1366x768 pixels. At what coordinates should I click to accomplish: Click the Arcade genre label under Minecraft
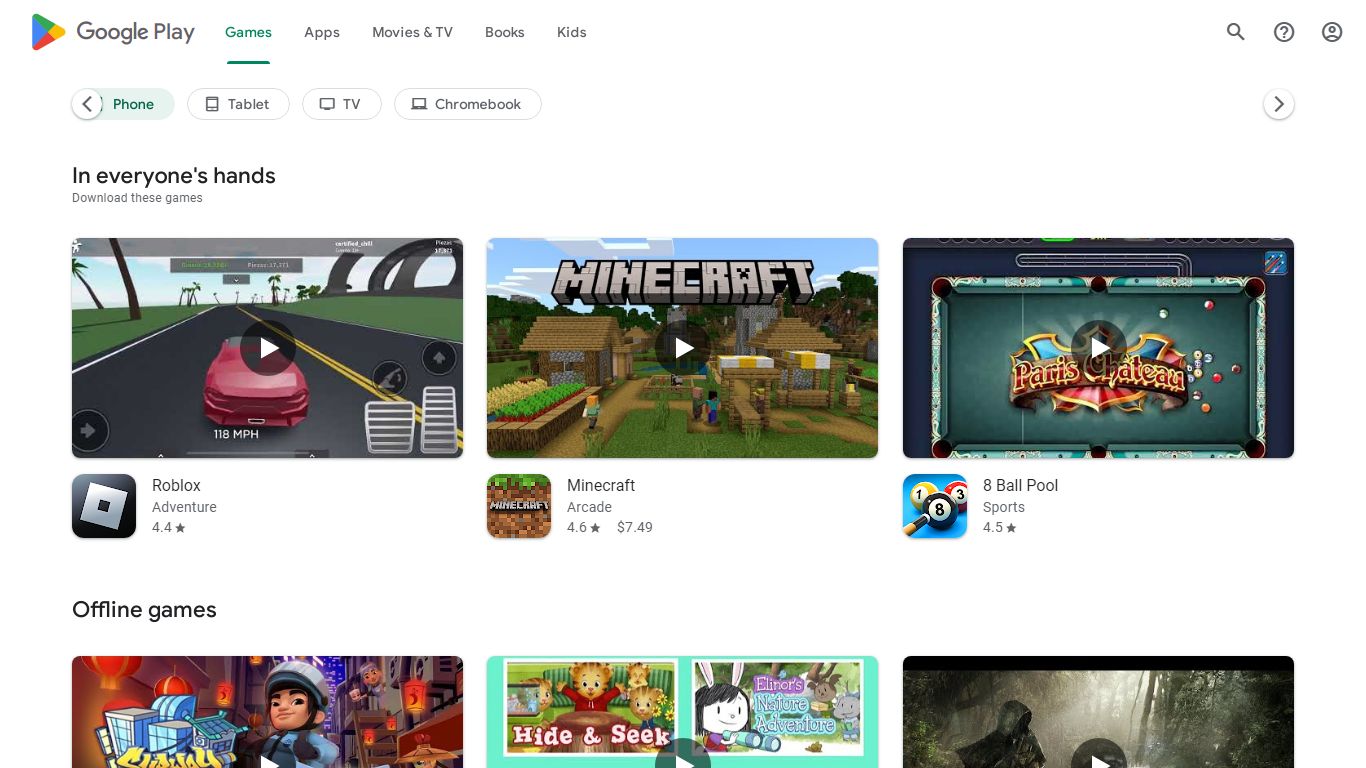click(589, 507)
